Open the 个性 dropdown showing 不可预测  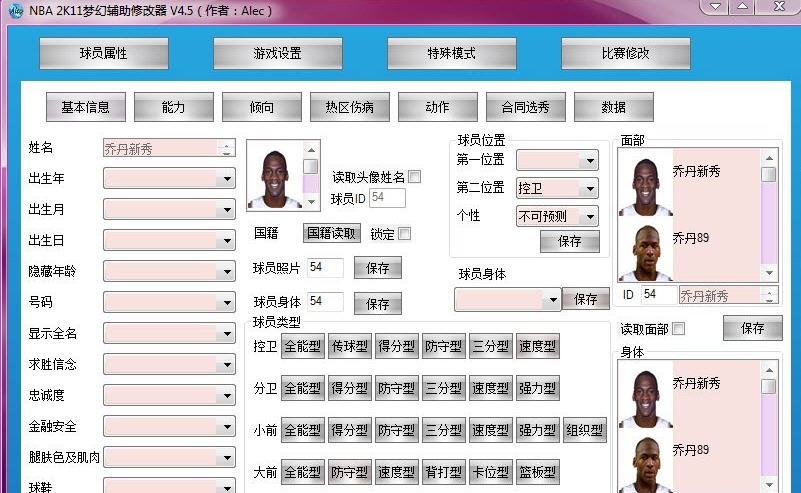click(x=557, y=216)
